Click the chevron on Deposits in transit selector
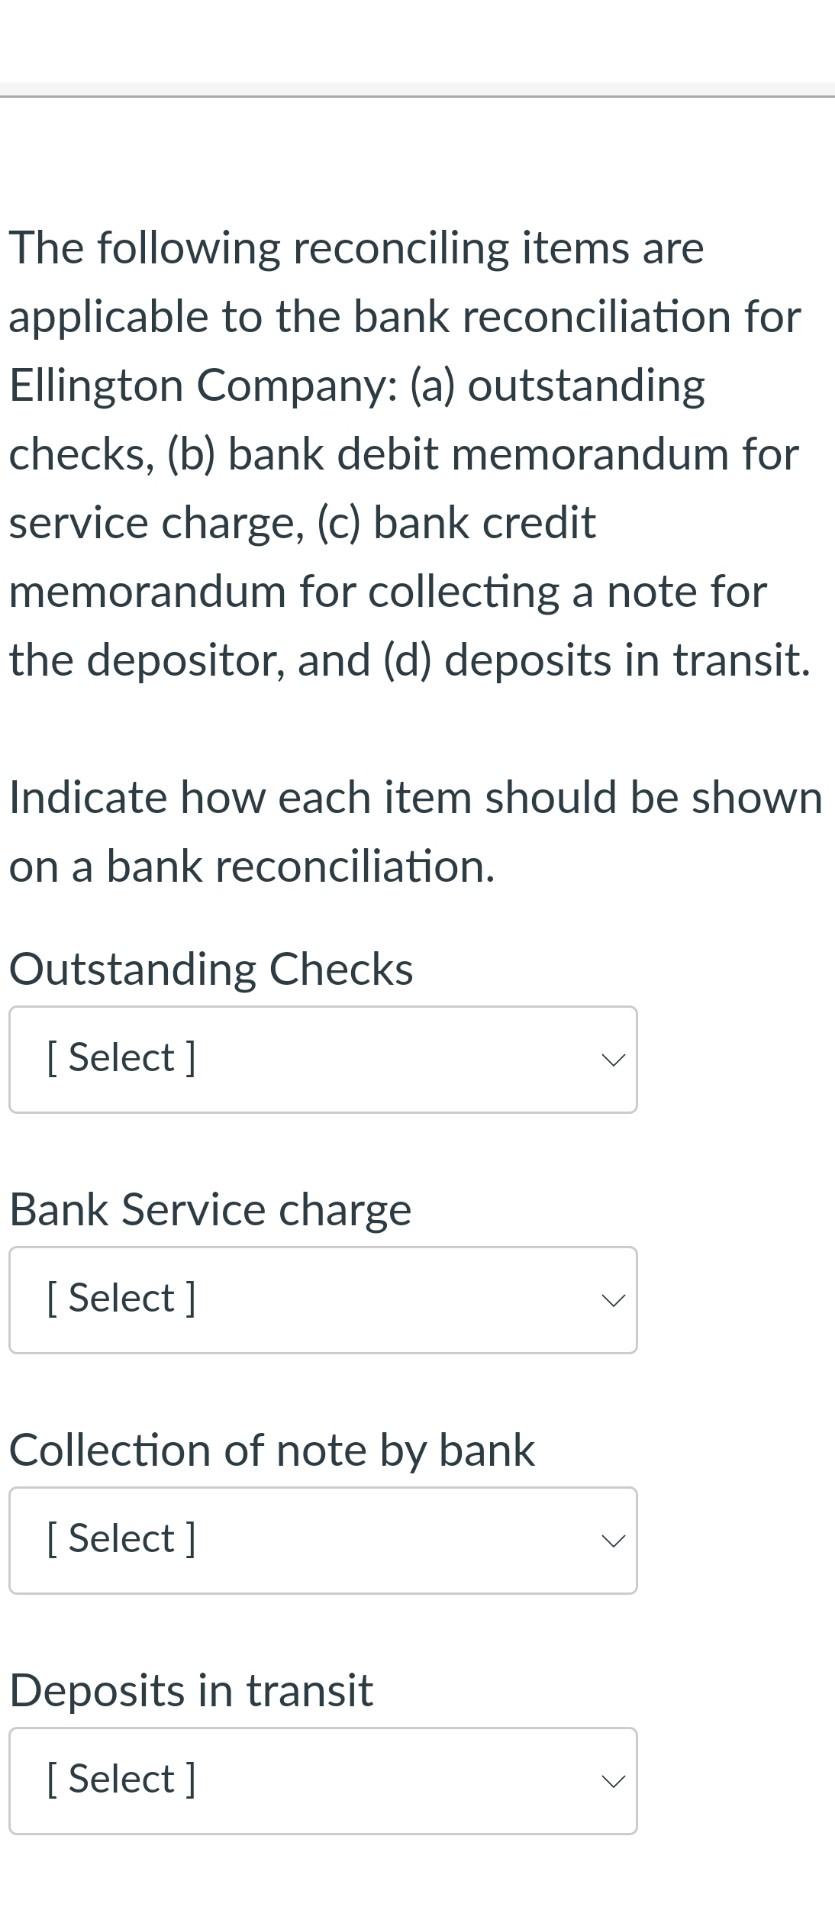Screen dimensions: 835x1920 613,1780
